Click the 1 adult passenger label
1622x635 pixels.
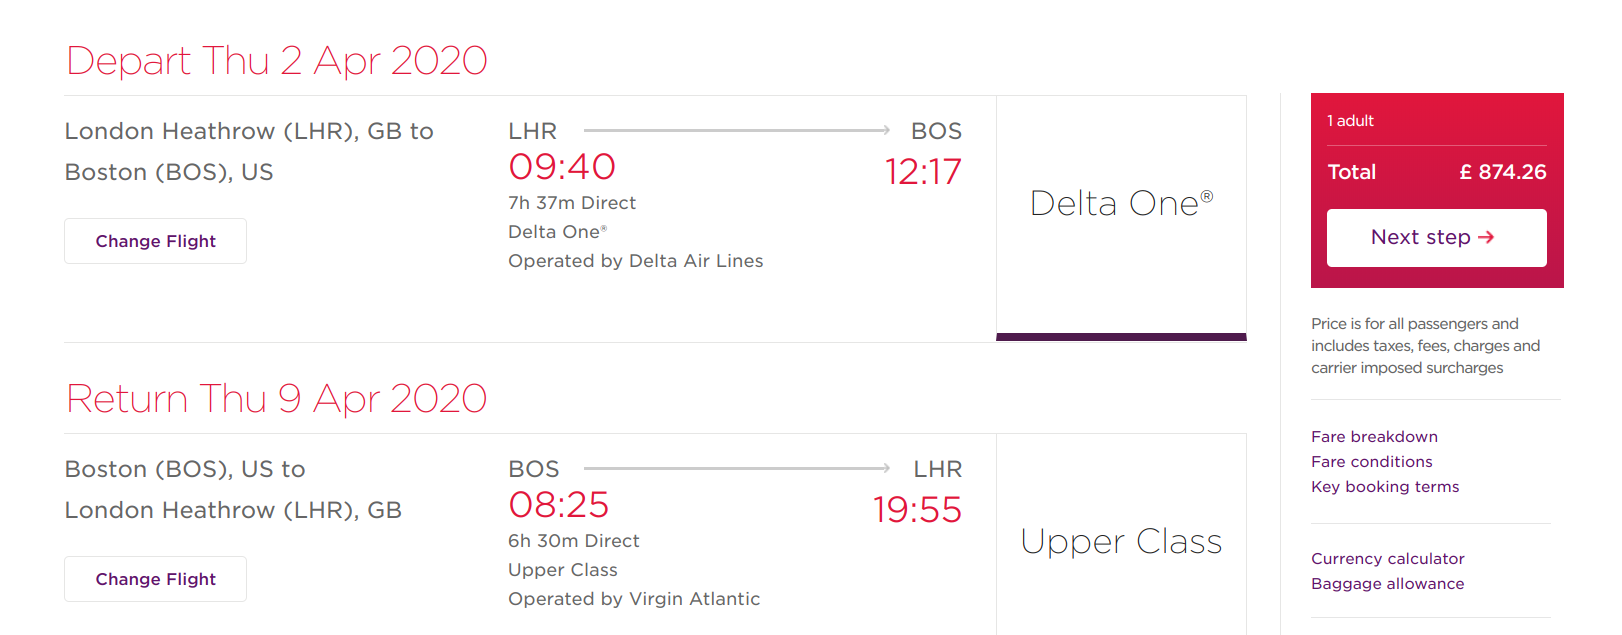[x=1350, y=121]
